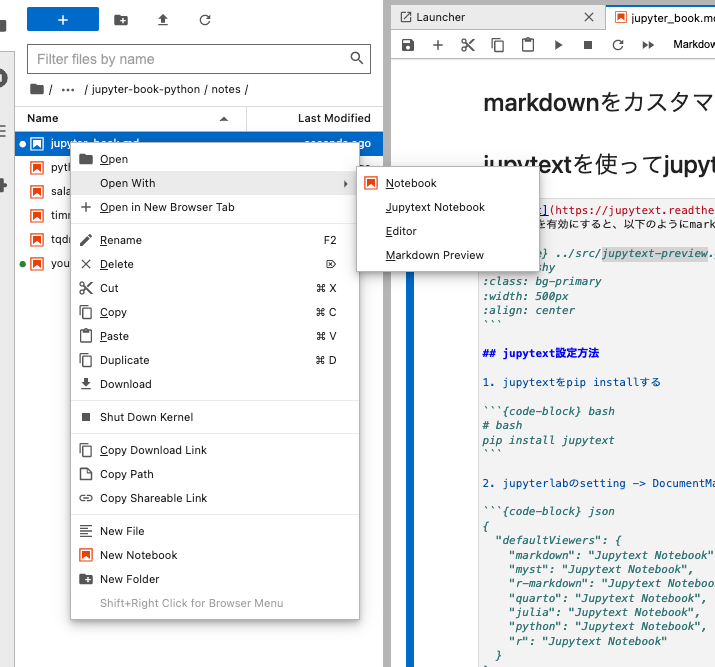Select the file row starting with 'you'

(x=43, y=263)
